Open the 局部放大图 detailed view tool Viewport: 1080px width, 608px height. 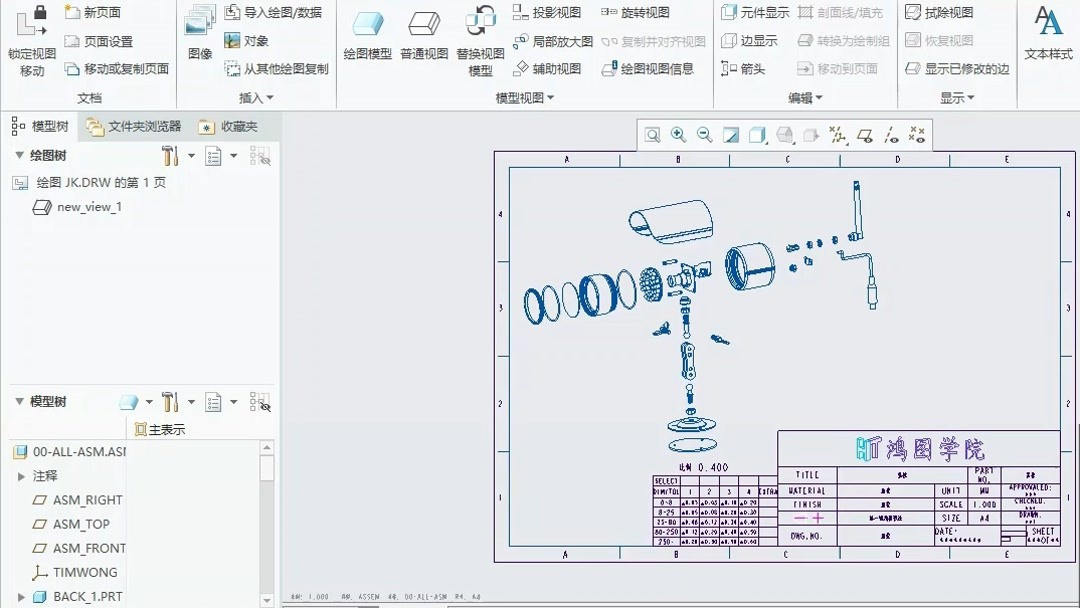click(554, 42)
